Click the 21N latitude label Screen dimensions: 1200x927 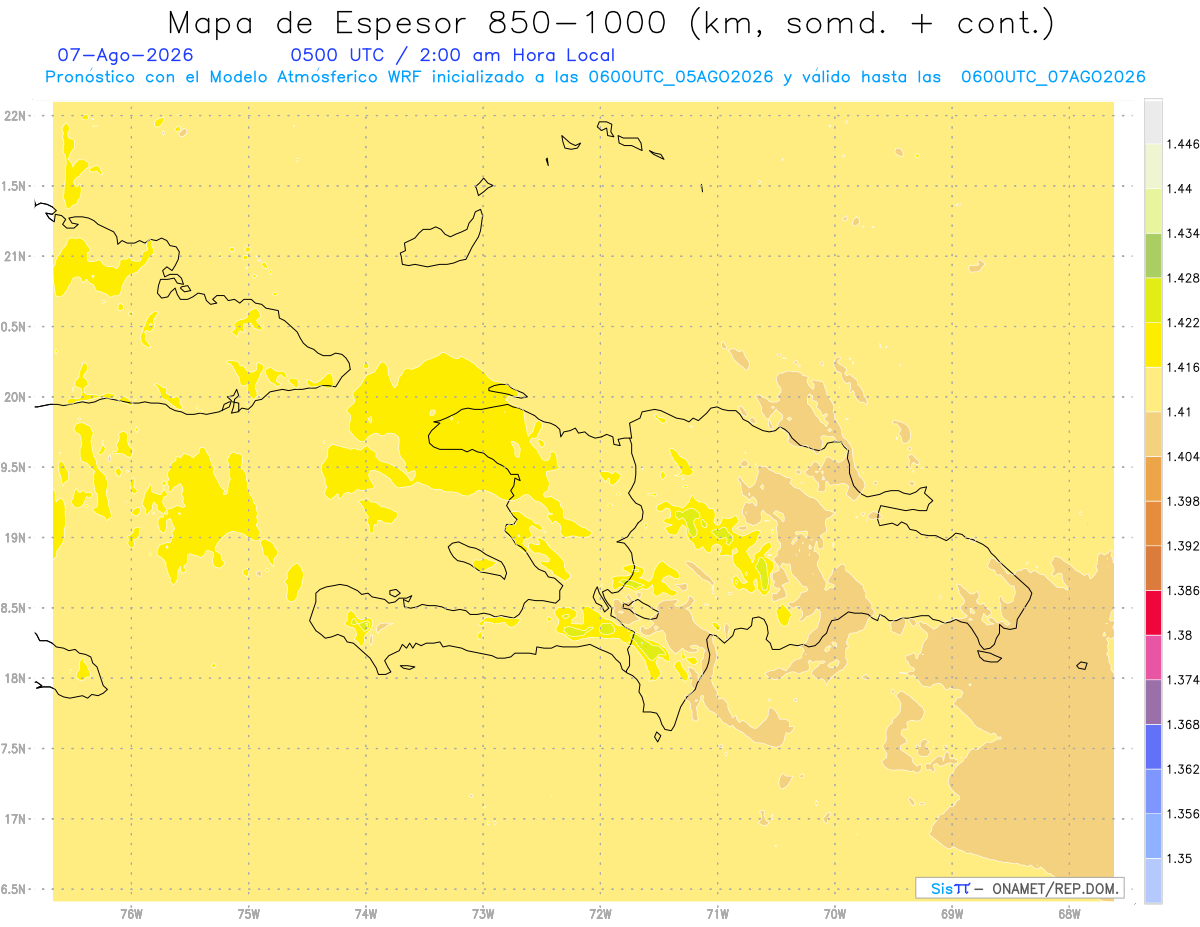coord(17,256)
